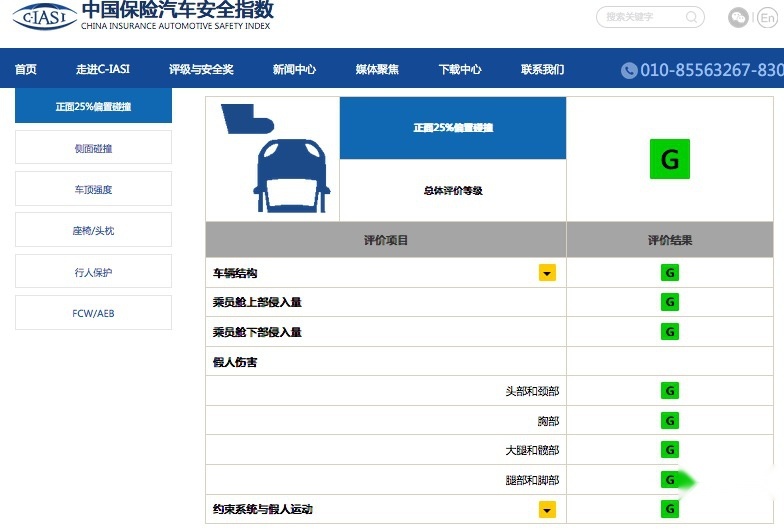Screen dimensions: 784x530
Task: Go to 首页 in navigation bar
Action: (26, 70)
